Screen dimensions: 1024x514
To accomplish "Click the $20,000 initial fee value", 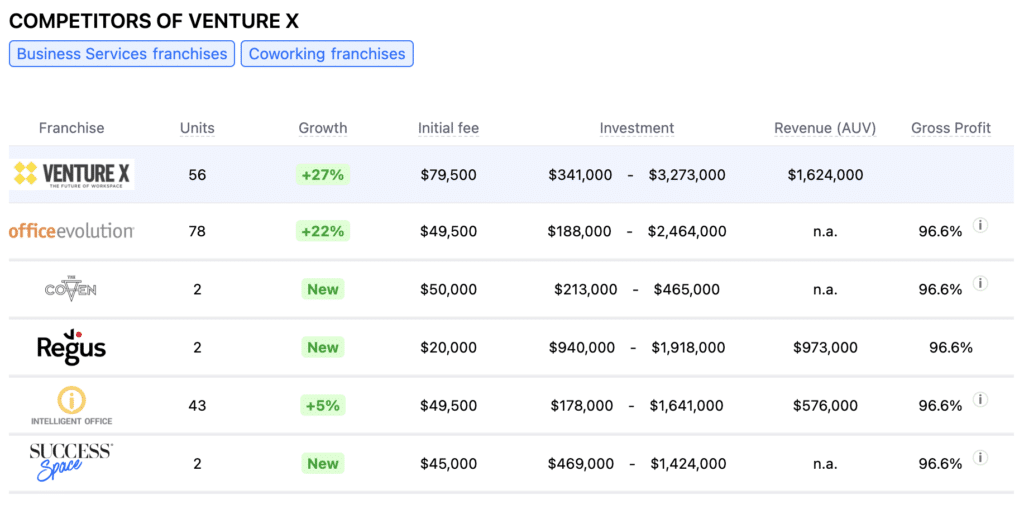I will pos(448,347).
